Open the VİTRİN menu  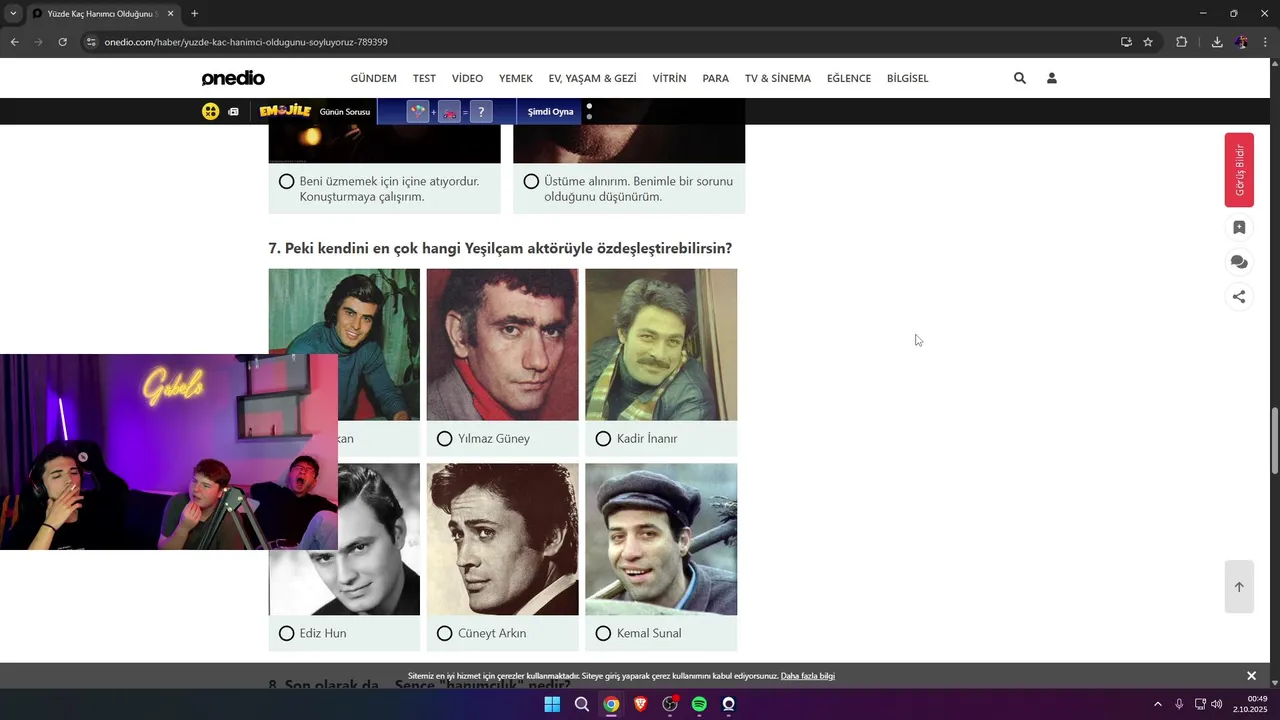(669, 78)
